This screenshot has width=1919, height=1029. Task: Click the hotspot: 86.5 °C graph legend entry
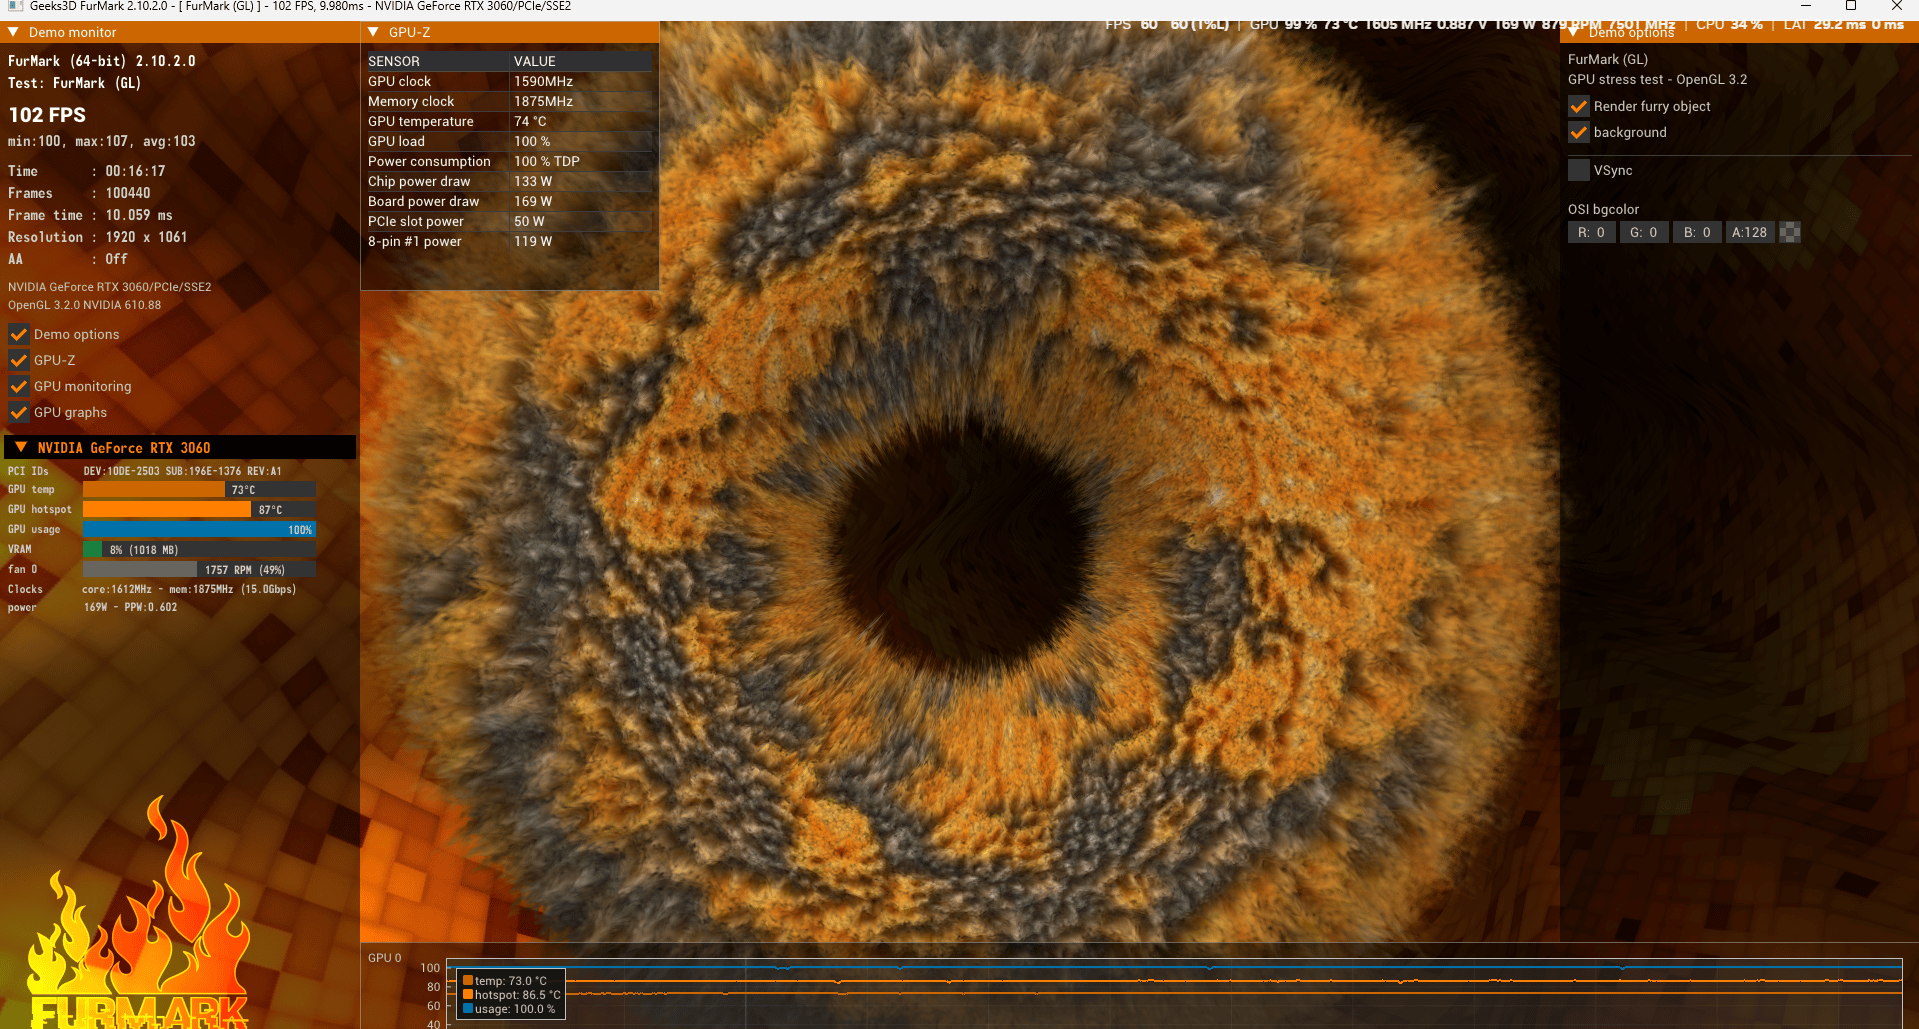pyautogui.click(x=511, y=995)
